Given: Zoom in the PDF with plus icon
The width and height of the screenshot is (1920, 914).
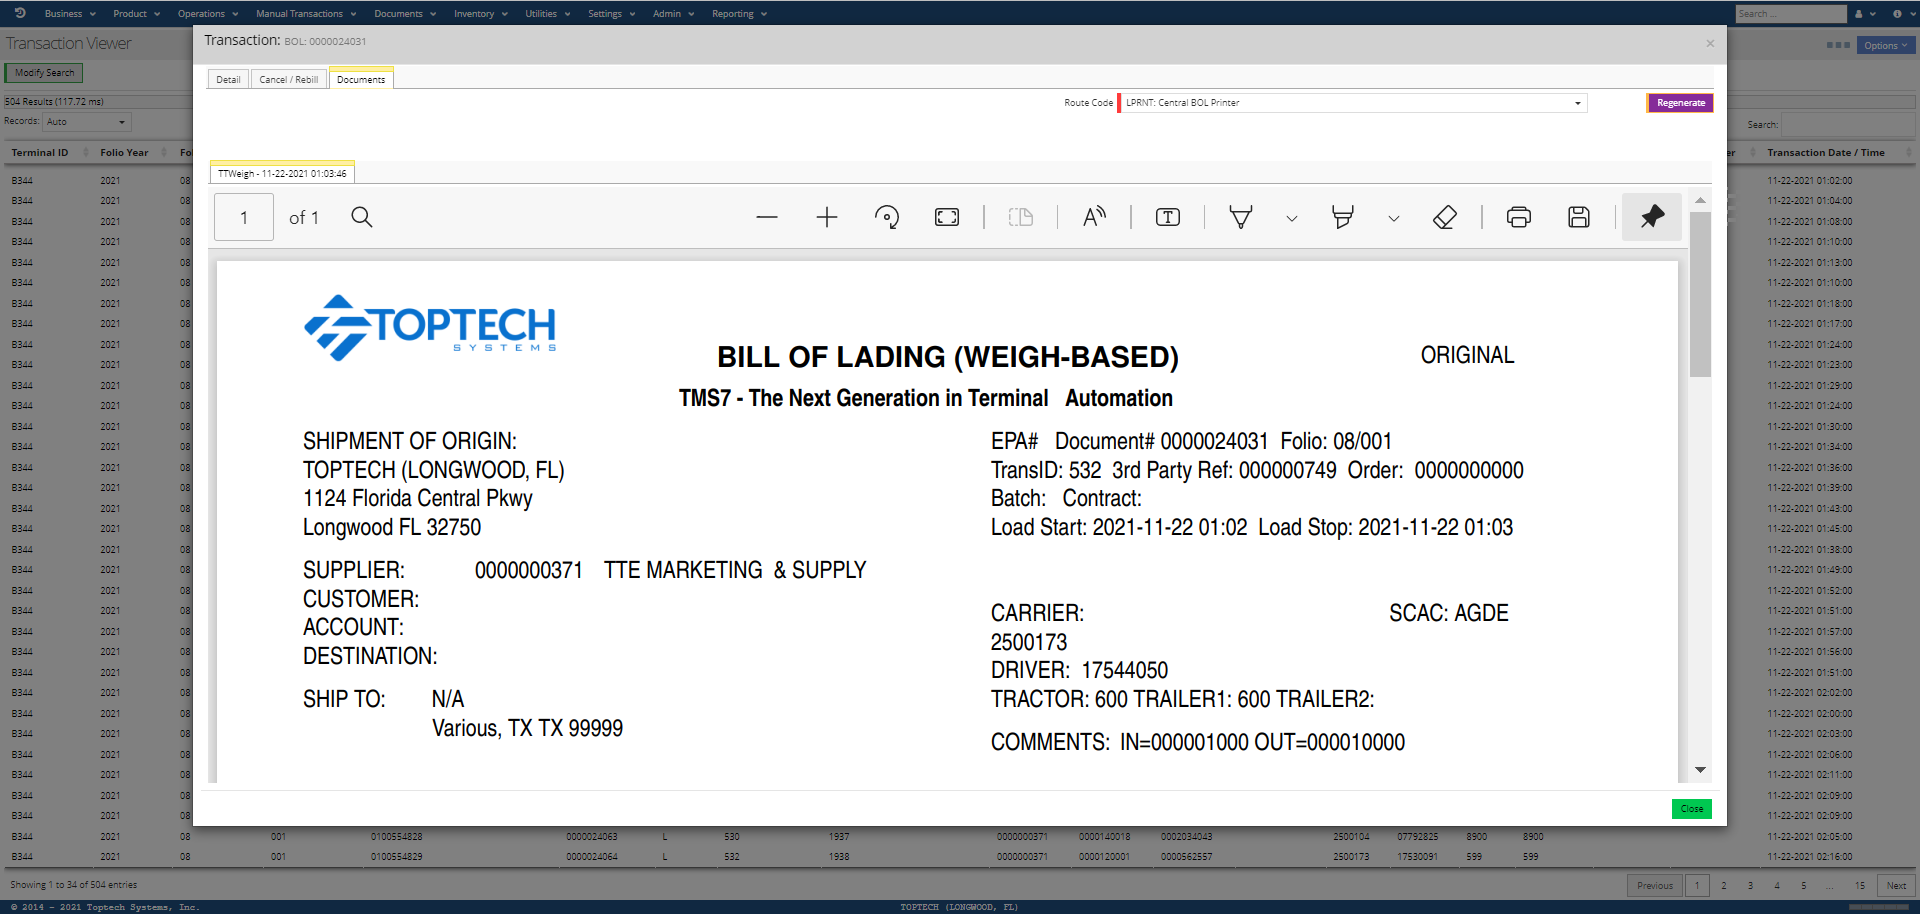Looking at the screenshot, I should 827,218.
